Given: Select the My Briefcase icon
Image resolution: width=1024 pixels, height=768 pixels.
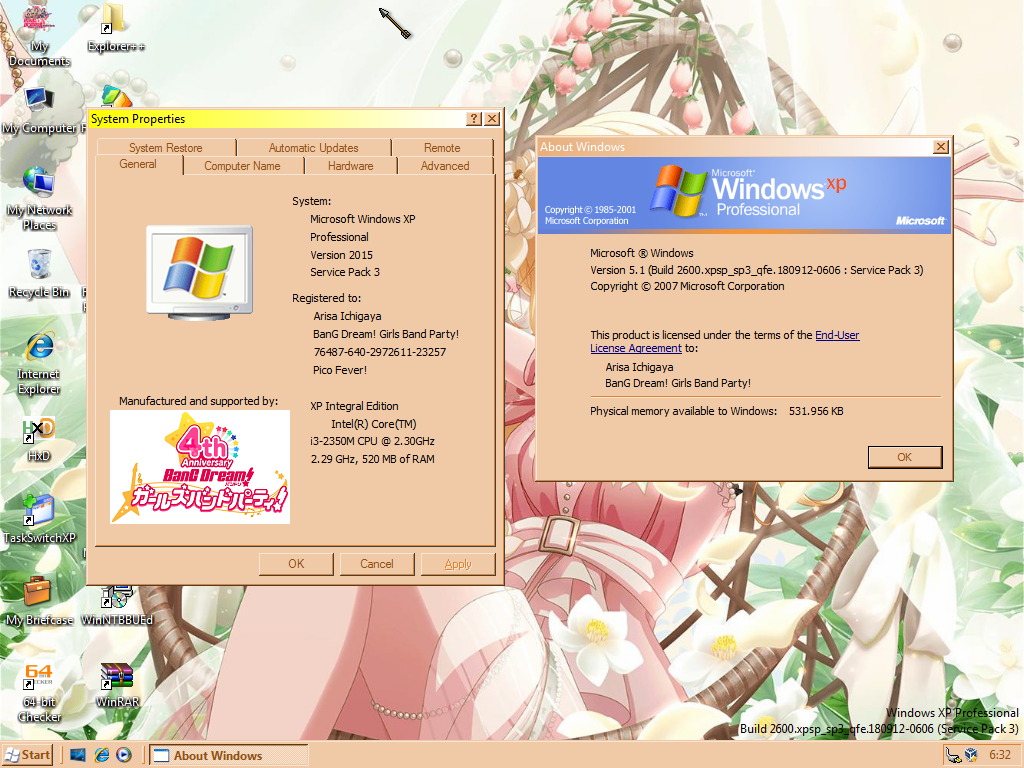Looking at the screenshot, I should (39, 602).
